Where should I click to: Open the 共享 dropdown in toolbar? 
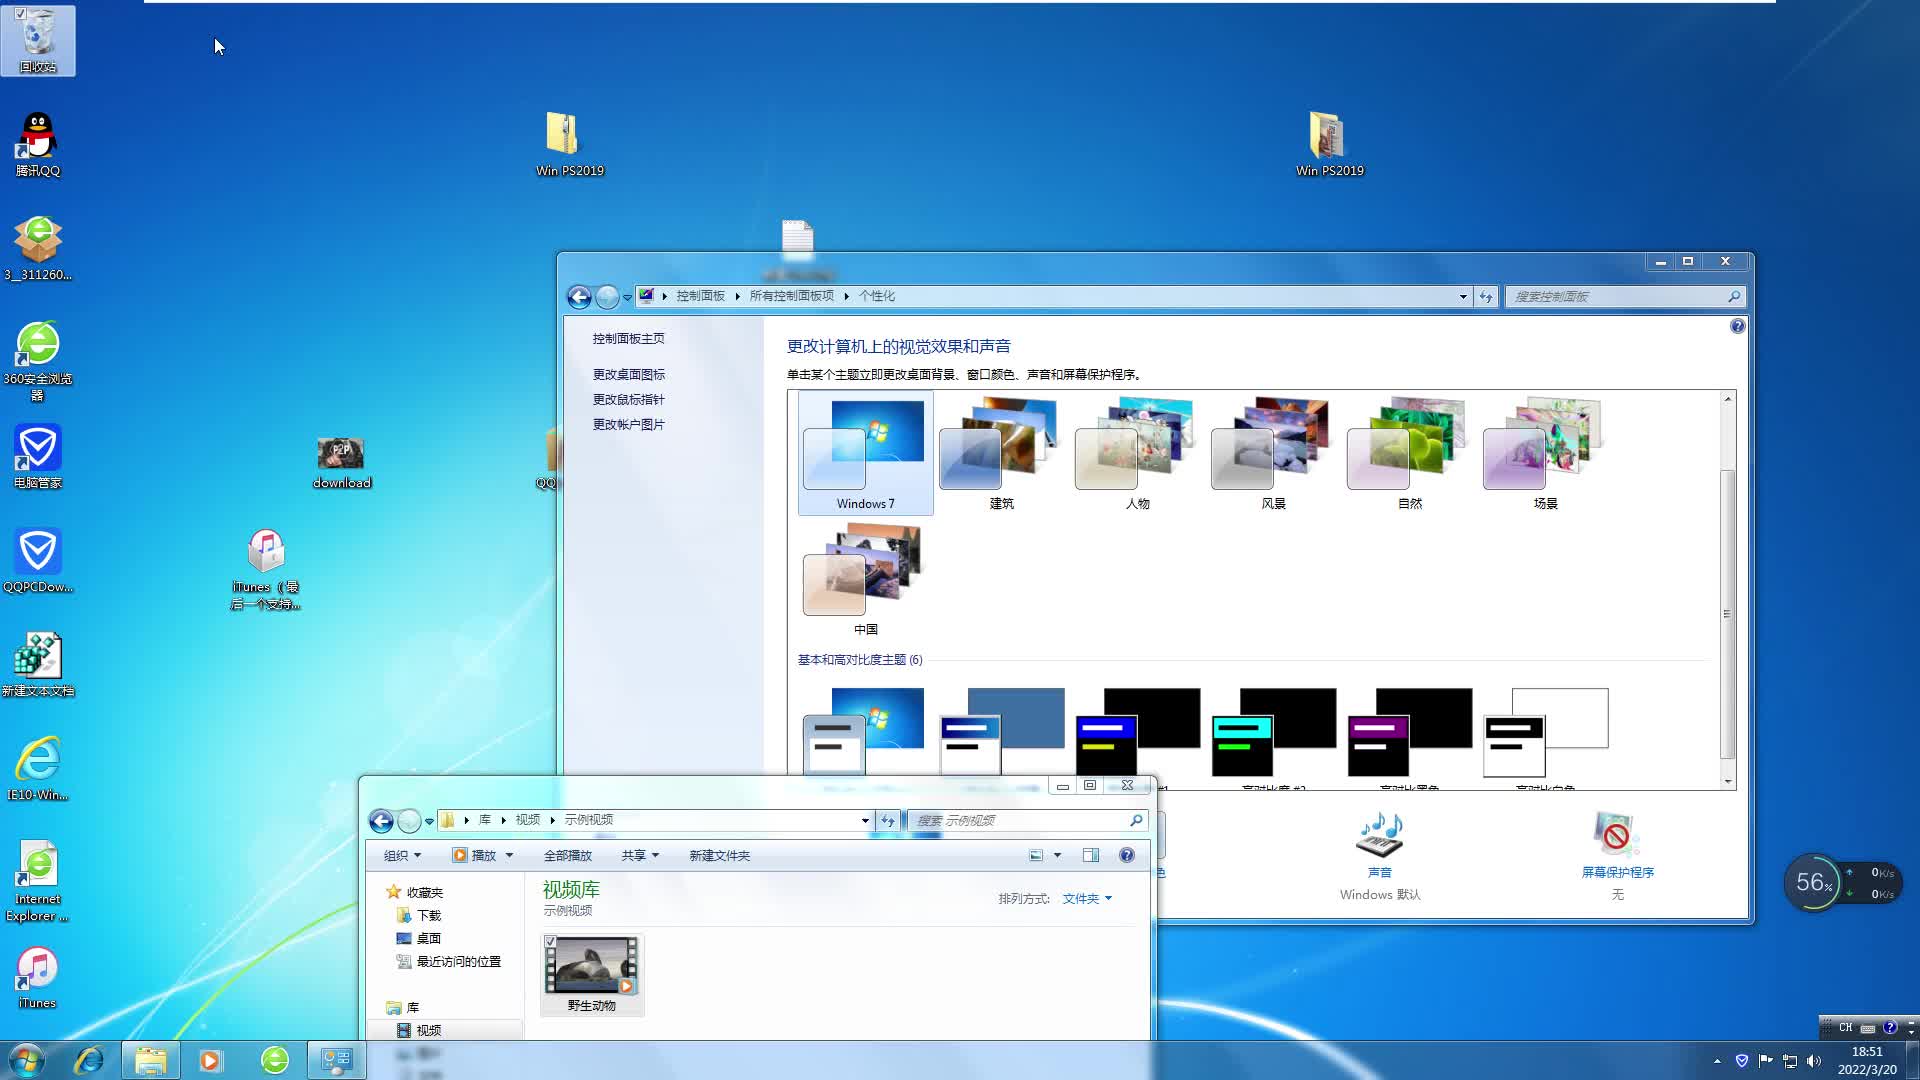pos(639,855)
